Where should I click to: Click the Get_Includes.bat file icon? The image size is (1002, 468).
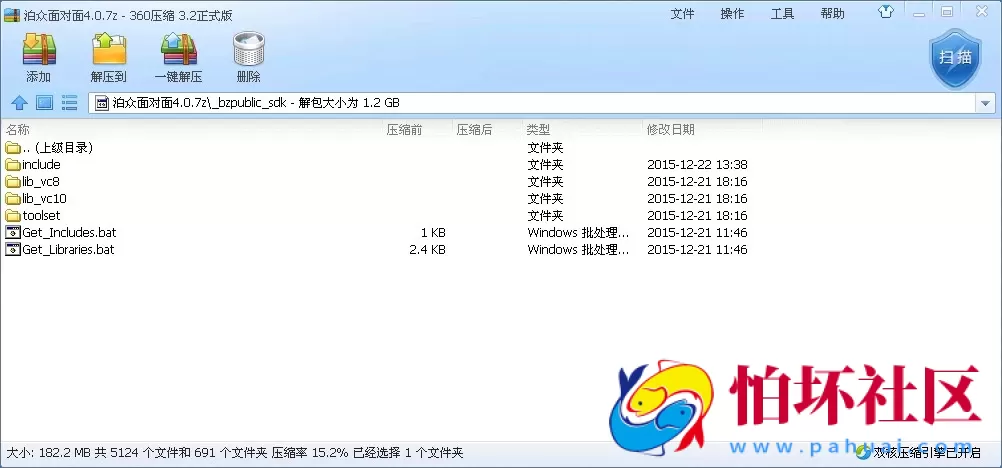[13, 232]
